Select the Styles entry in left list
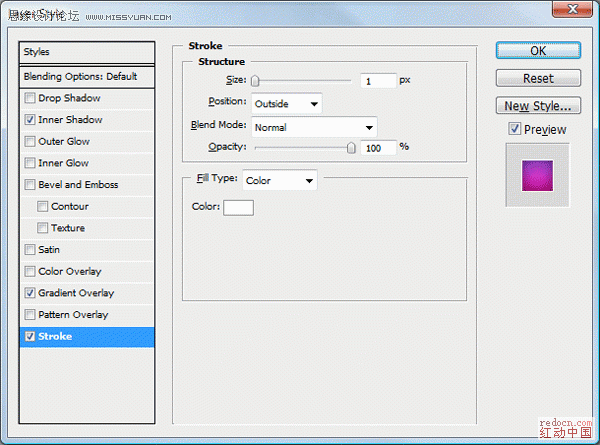 coord(87,52)
